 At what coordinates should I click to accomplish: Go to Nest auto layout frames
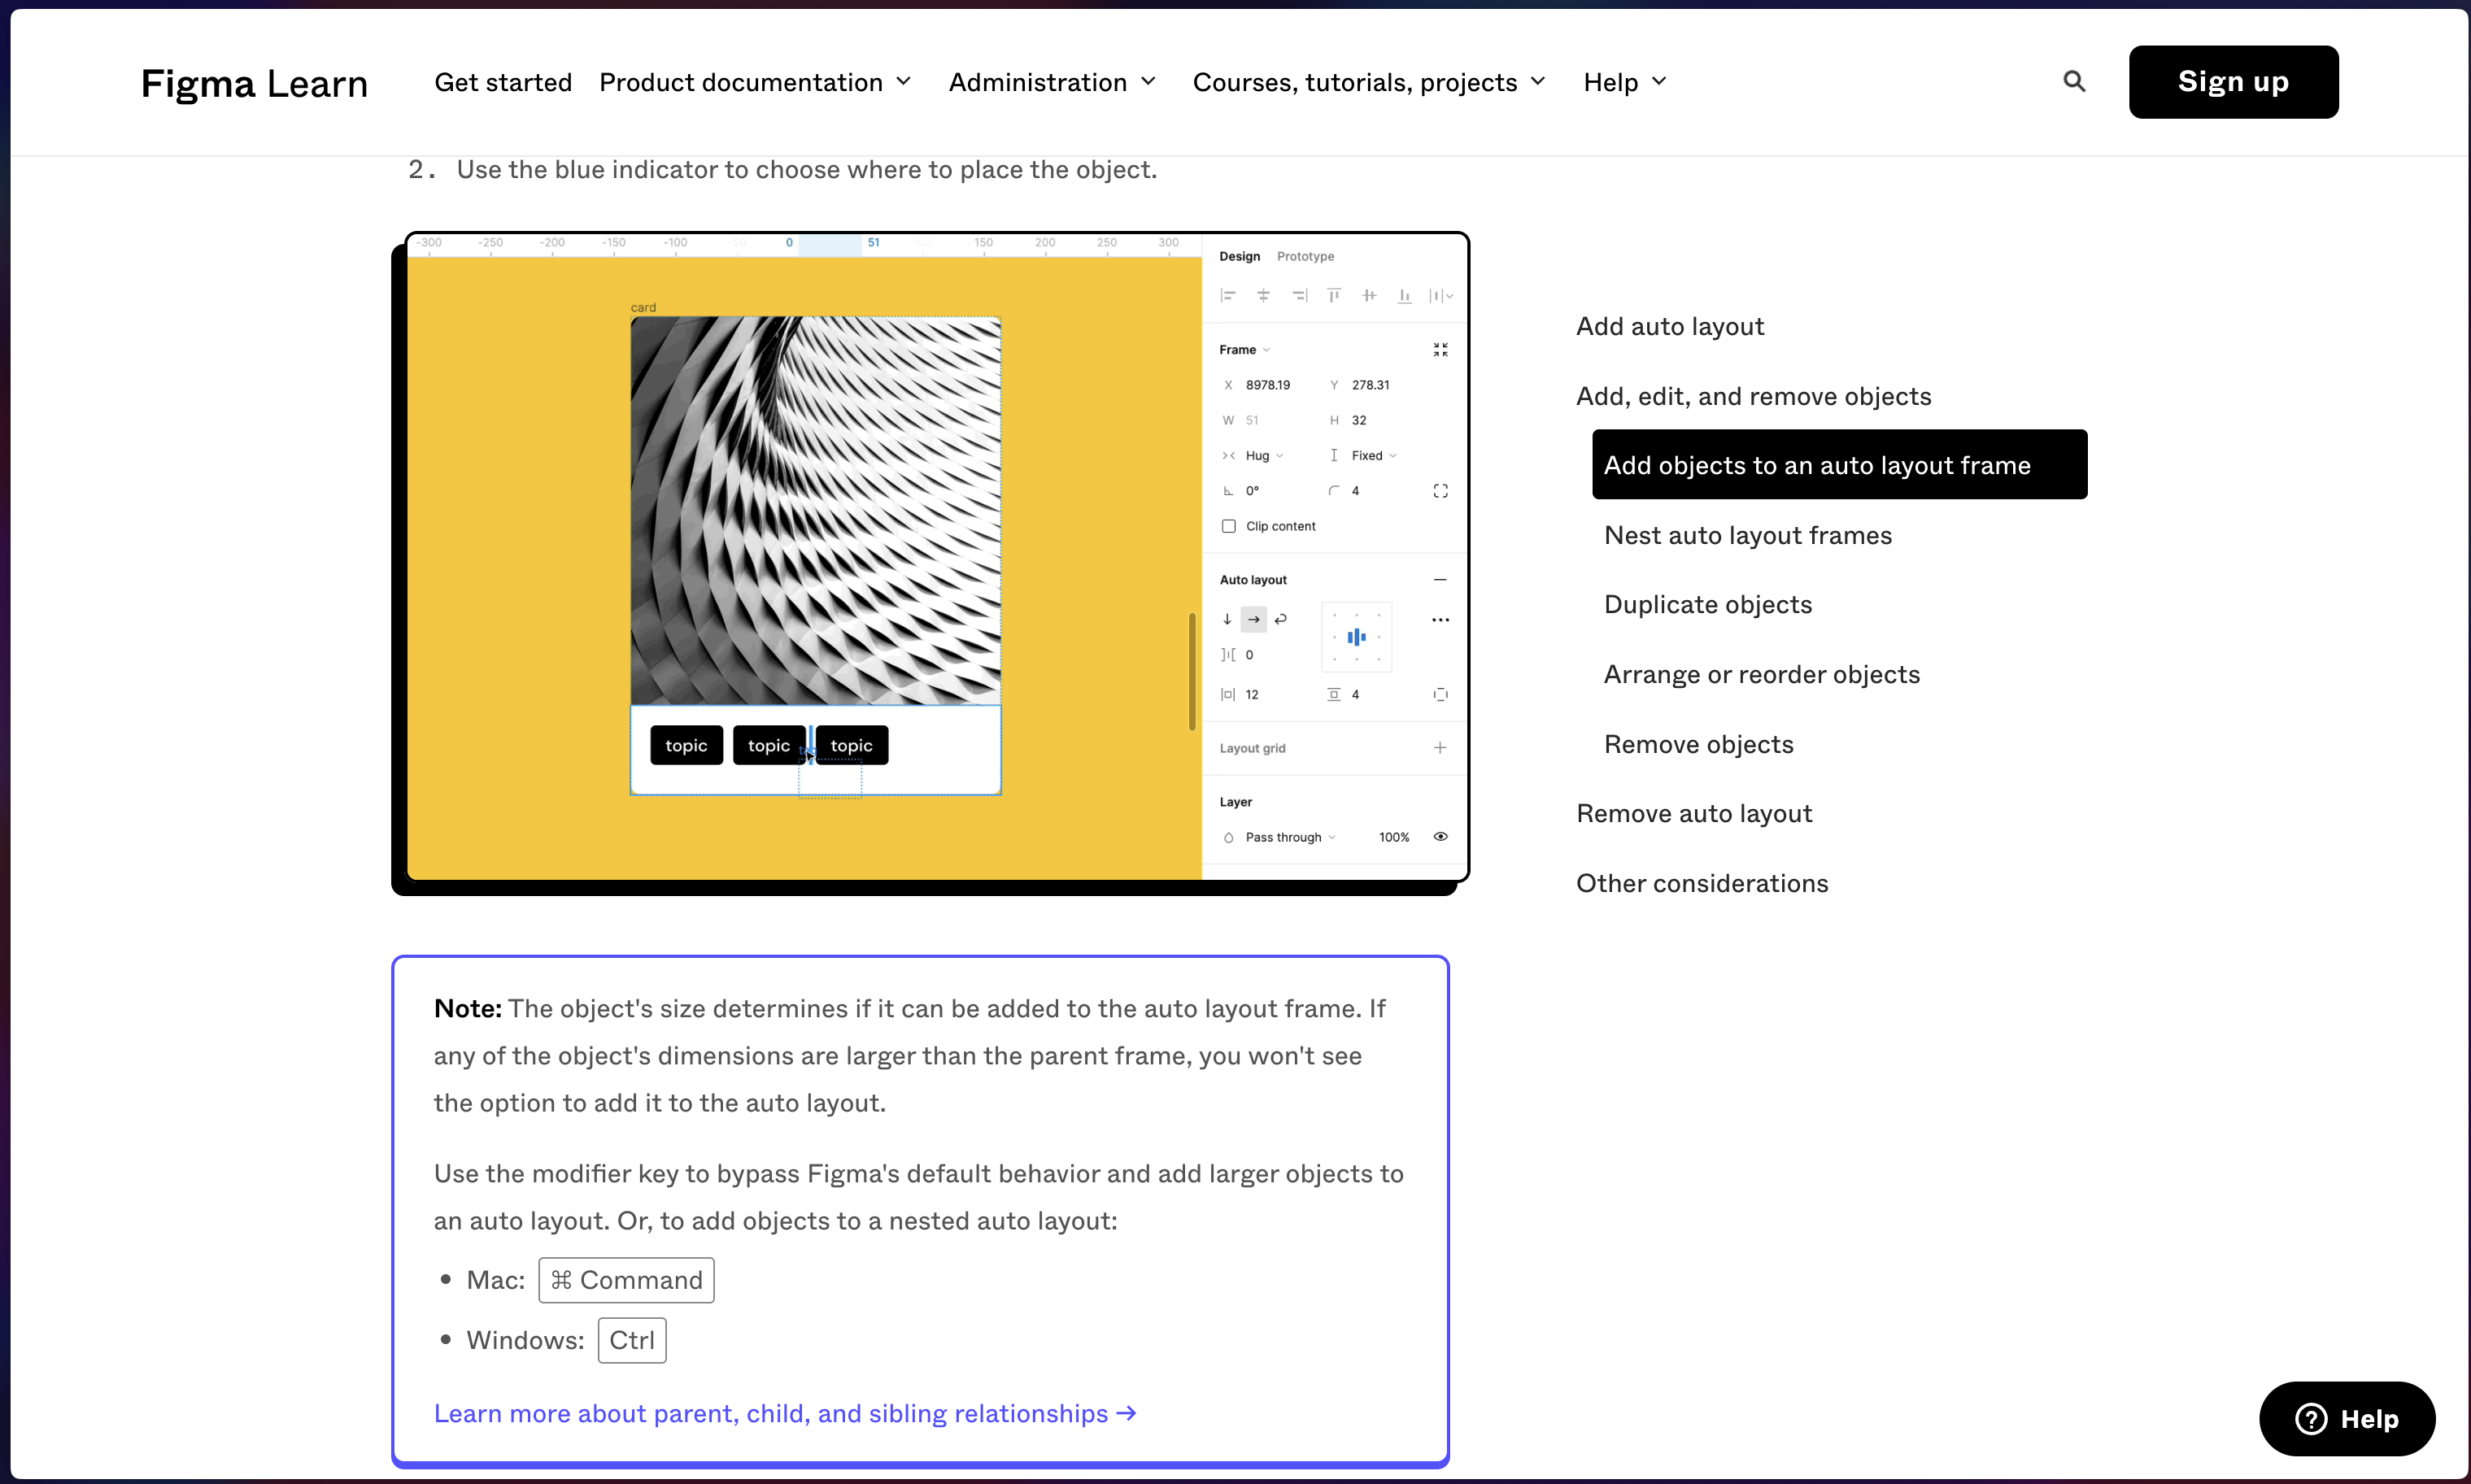coord(1747,535)
